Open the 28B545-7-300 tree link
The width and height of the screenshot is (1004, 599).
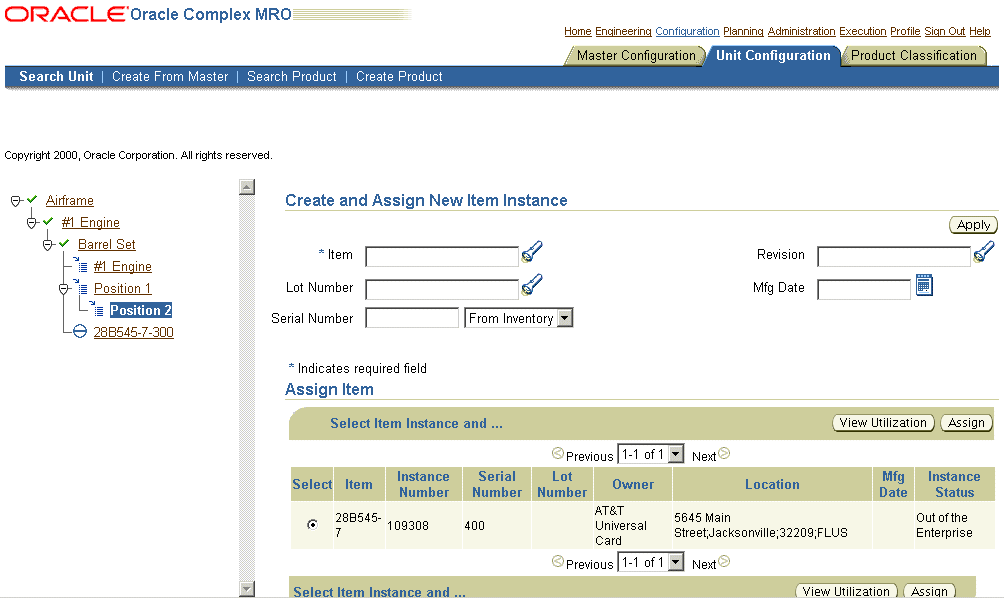point(133,332)
